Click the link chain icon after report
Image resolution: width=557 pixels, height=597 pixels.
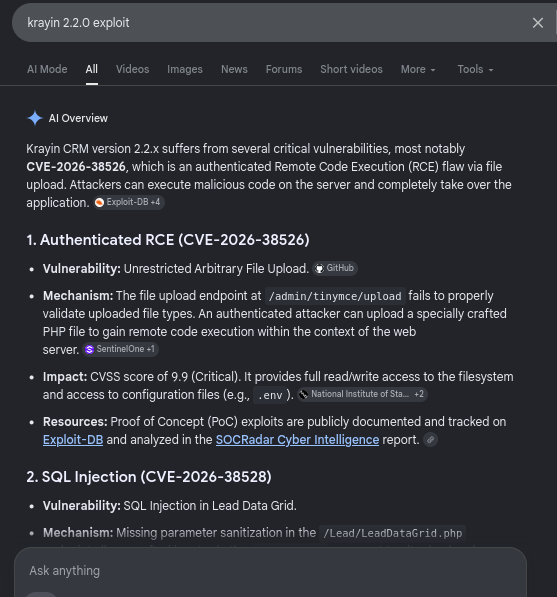coord(430,440)
